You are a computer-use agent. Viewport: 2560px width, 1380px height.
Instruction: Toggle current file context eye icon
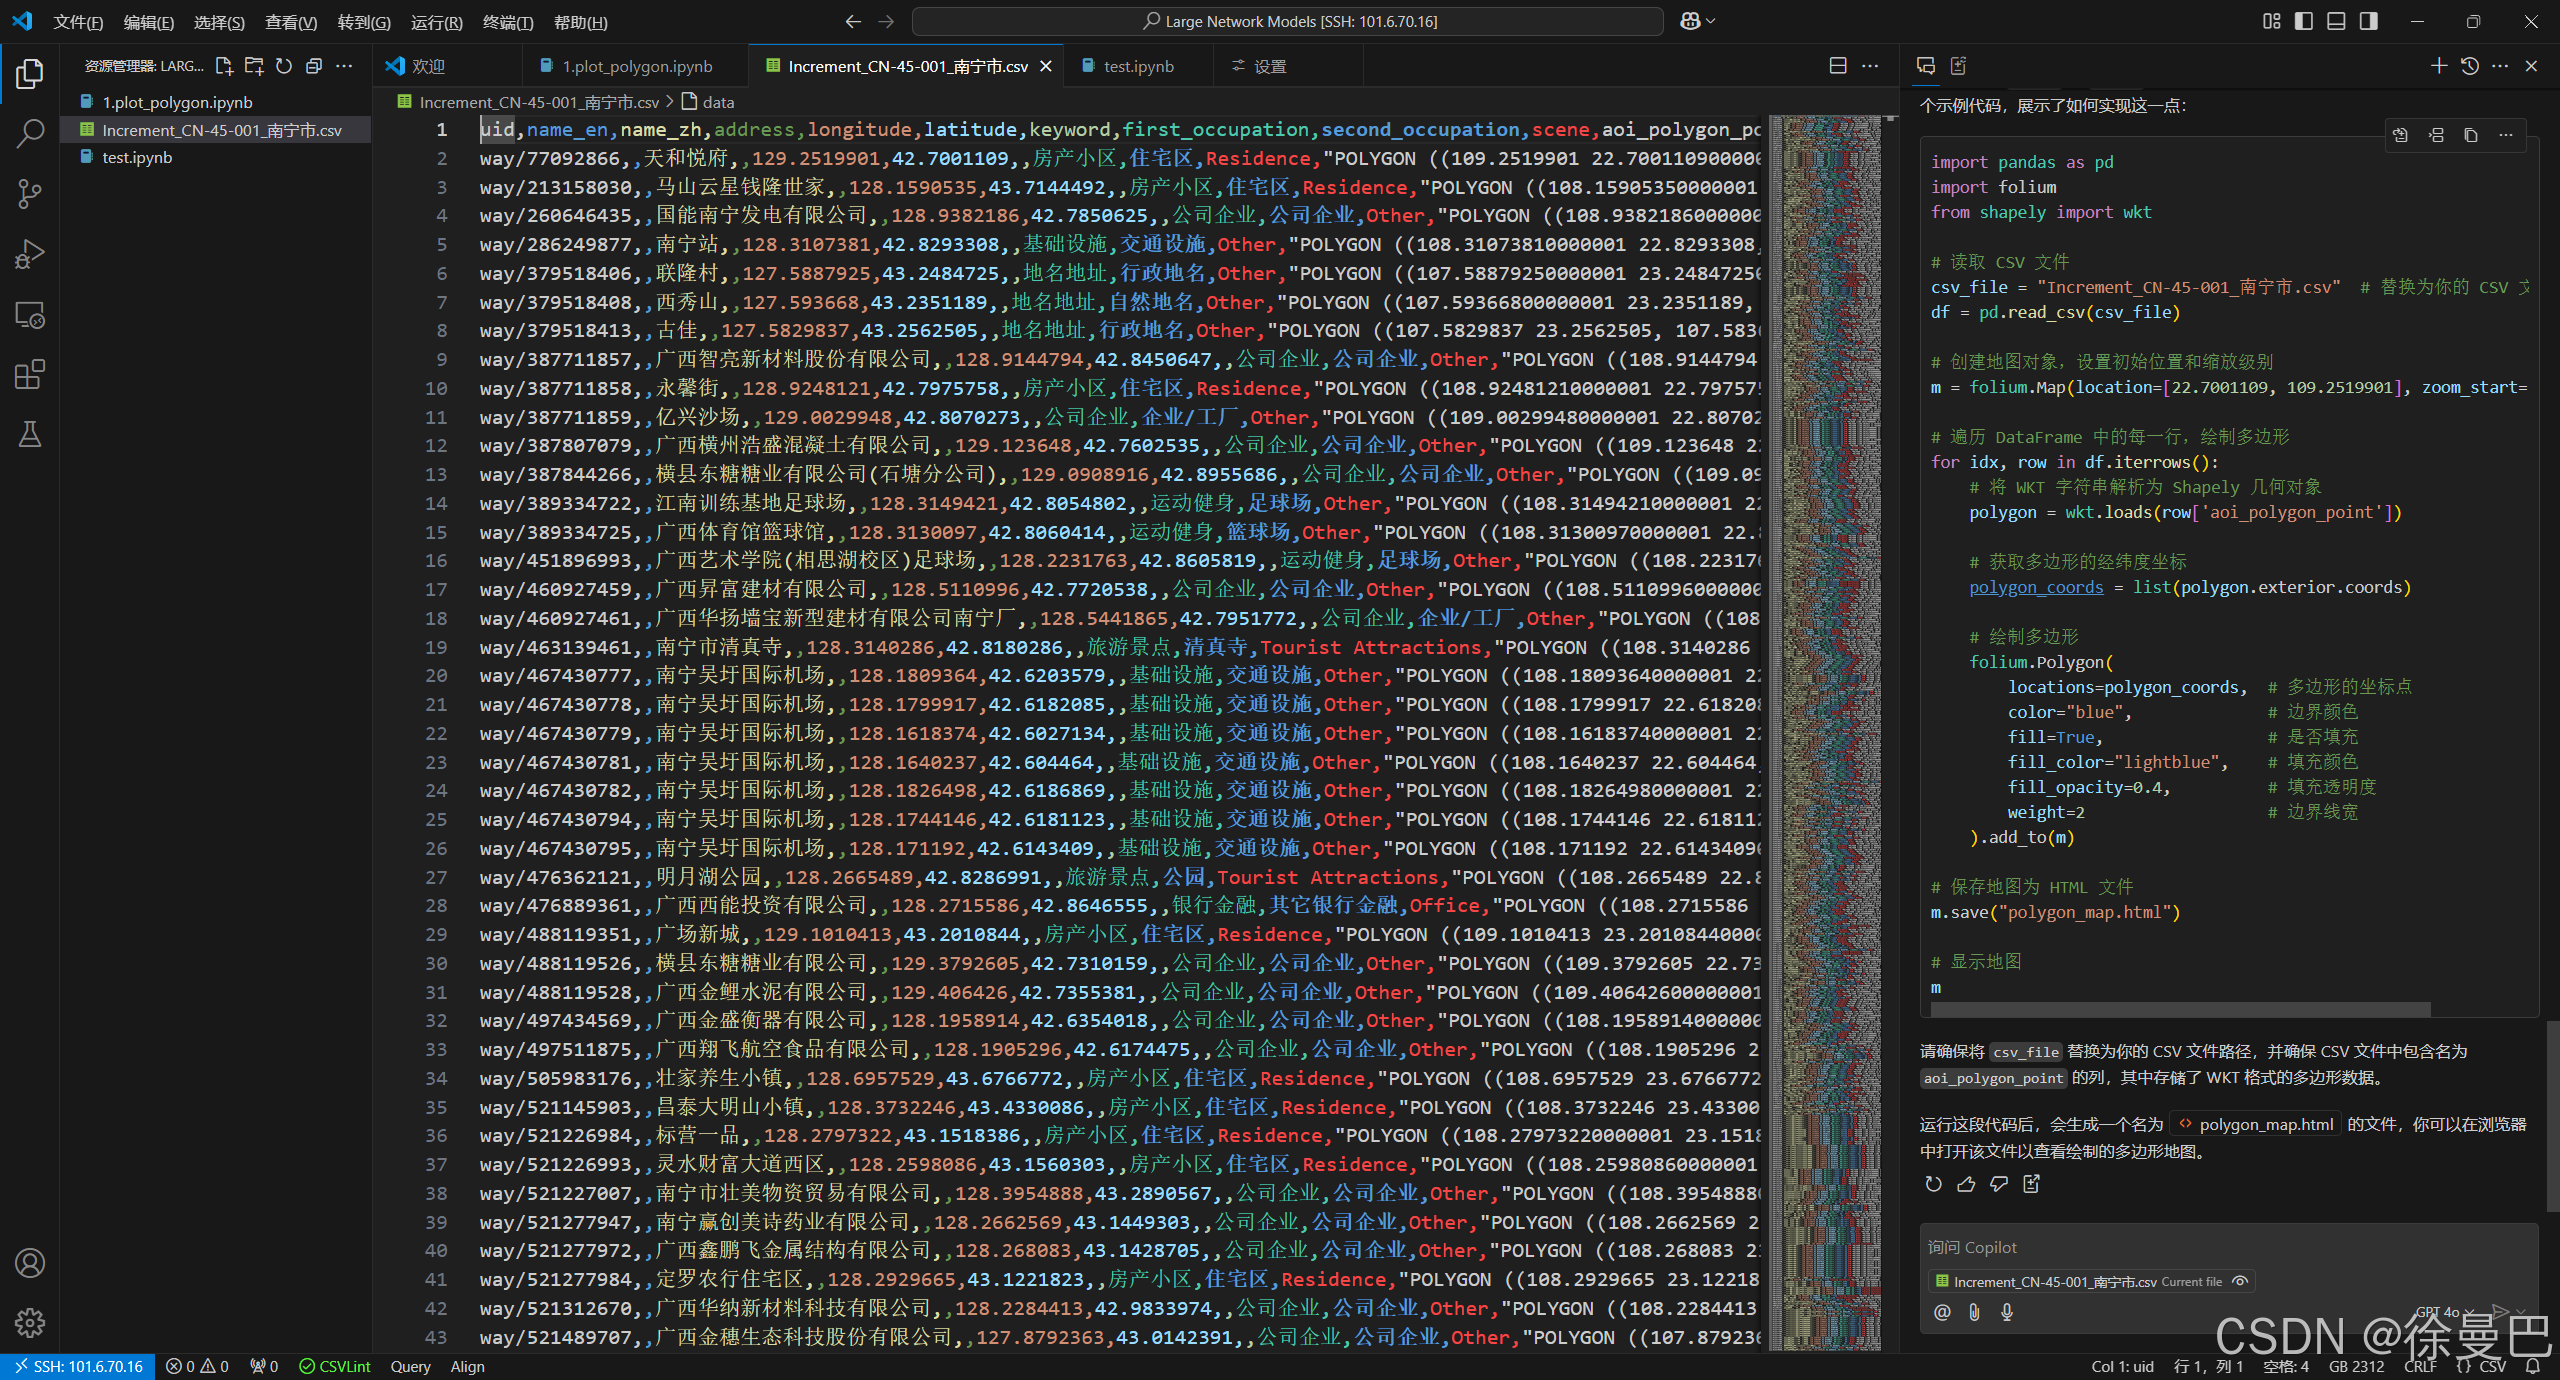point(2240,1281)
